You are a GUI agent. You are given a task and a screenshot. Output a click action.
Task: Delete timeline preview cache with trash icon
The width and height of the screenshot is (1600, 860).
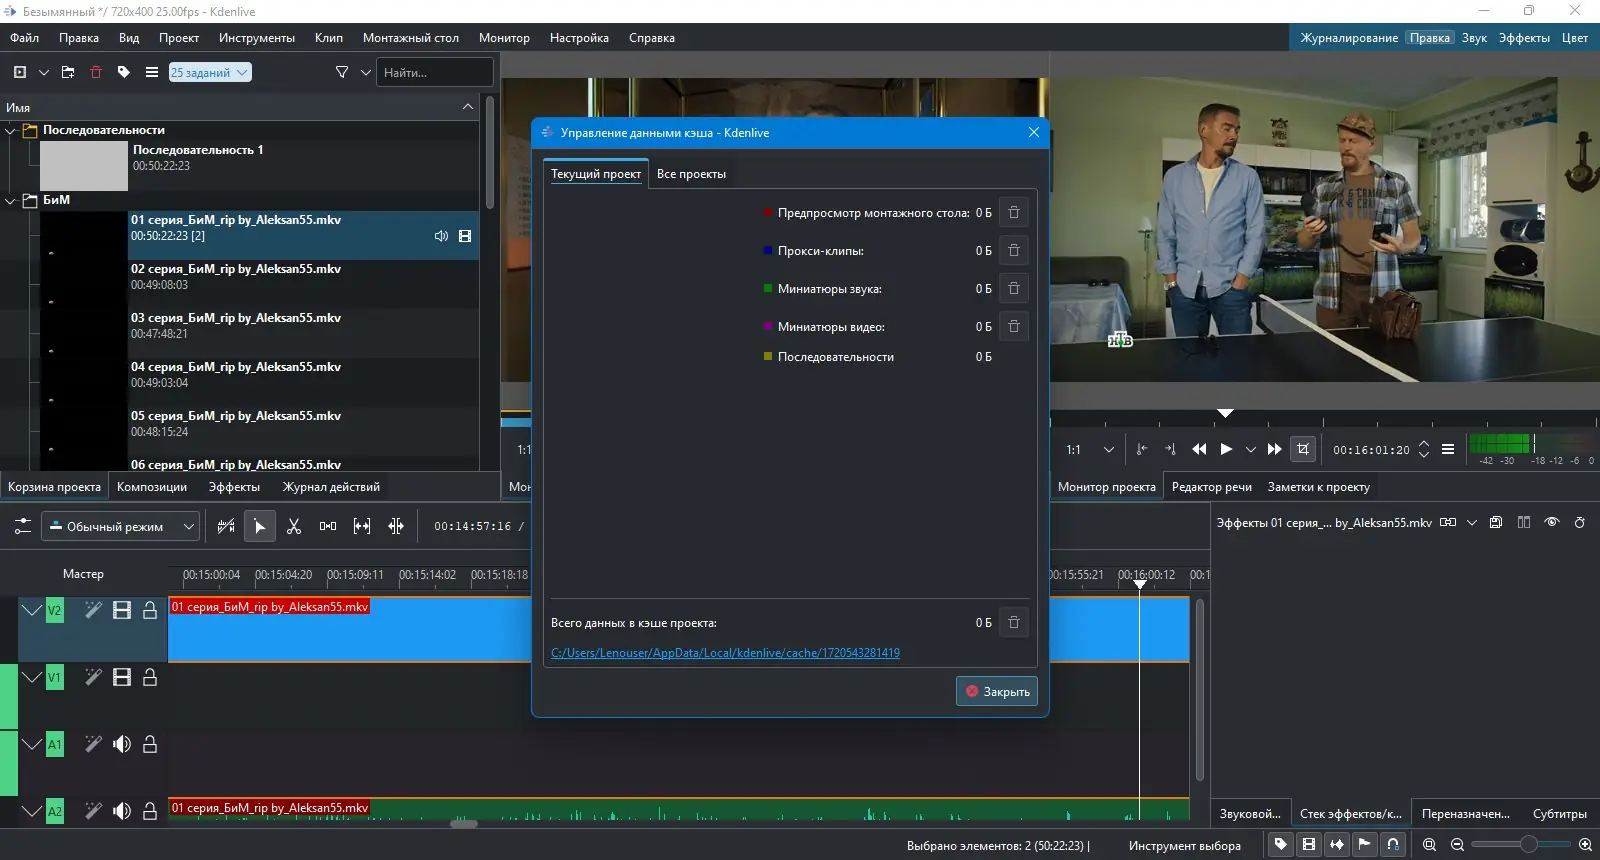pos(1013,212)
